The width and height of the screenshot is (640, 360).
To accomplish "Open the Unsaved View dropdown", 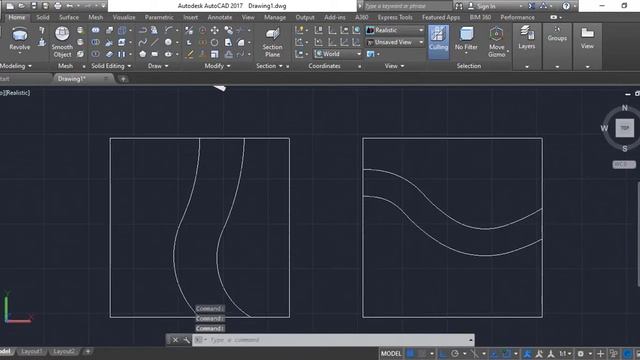I will [x=395, y=42].
